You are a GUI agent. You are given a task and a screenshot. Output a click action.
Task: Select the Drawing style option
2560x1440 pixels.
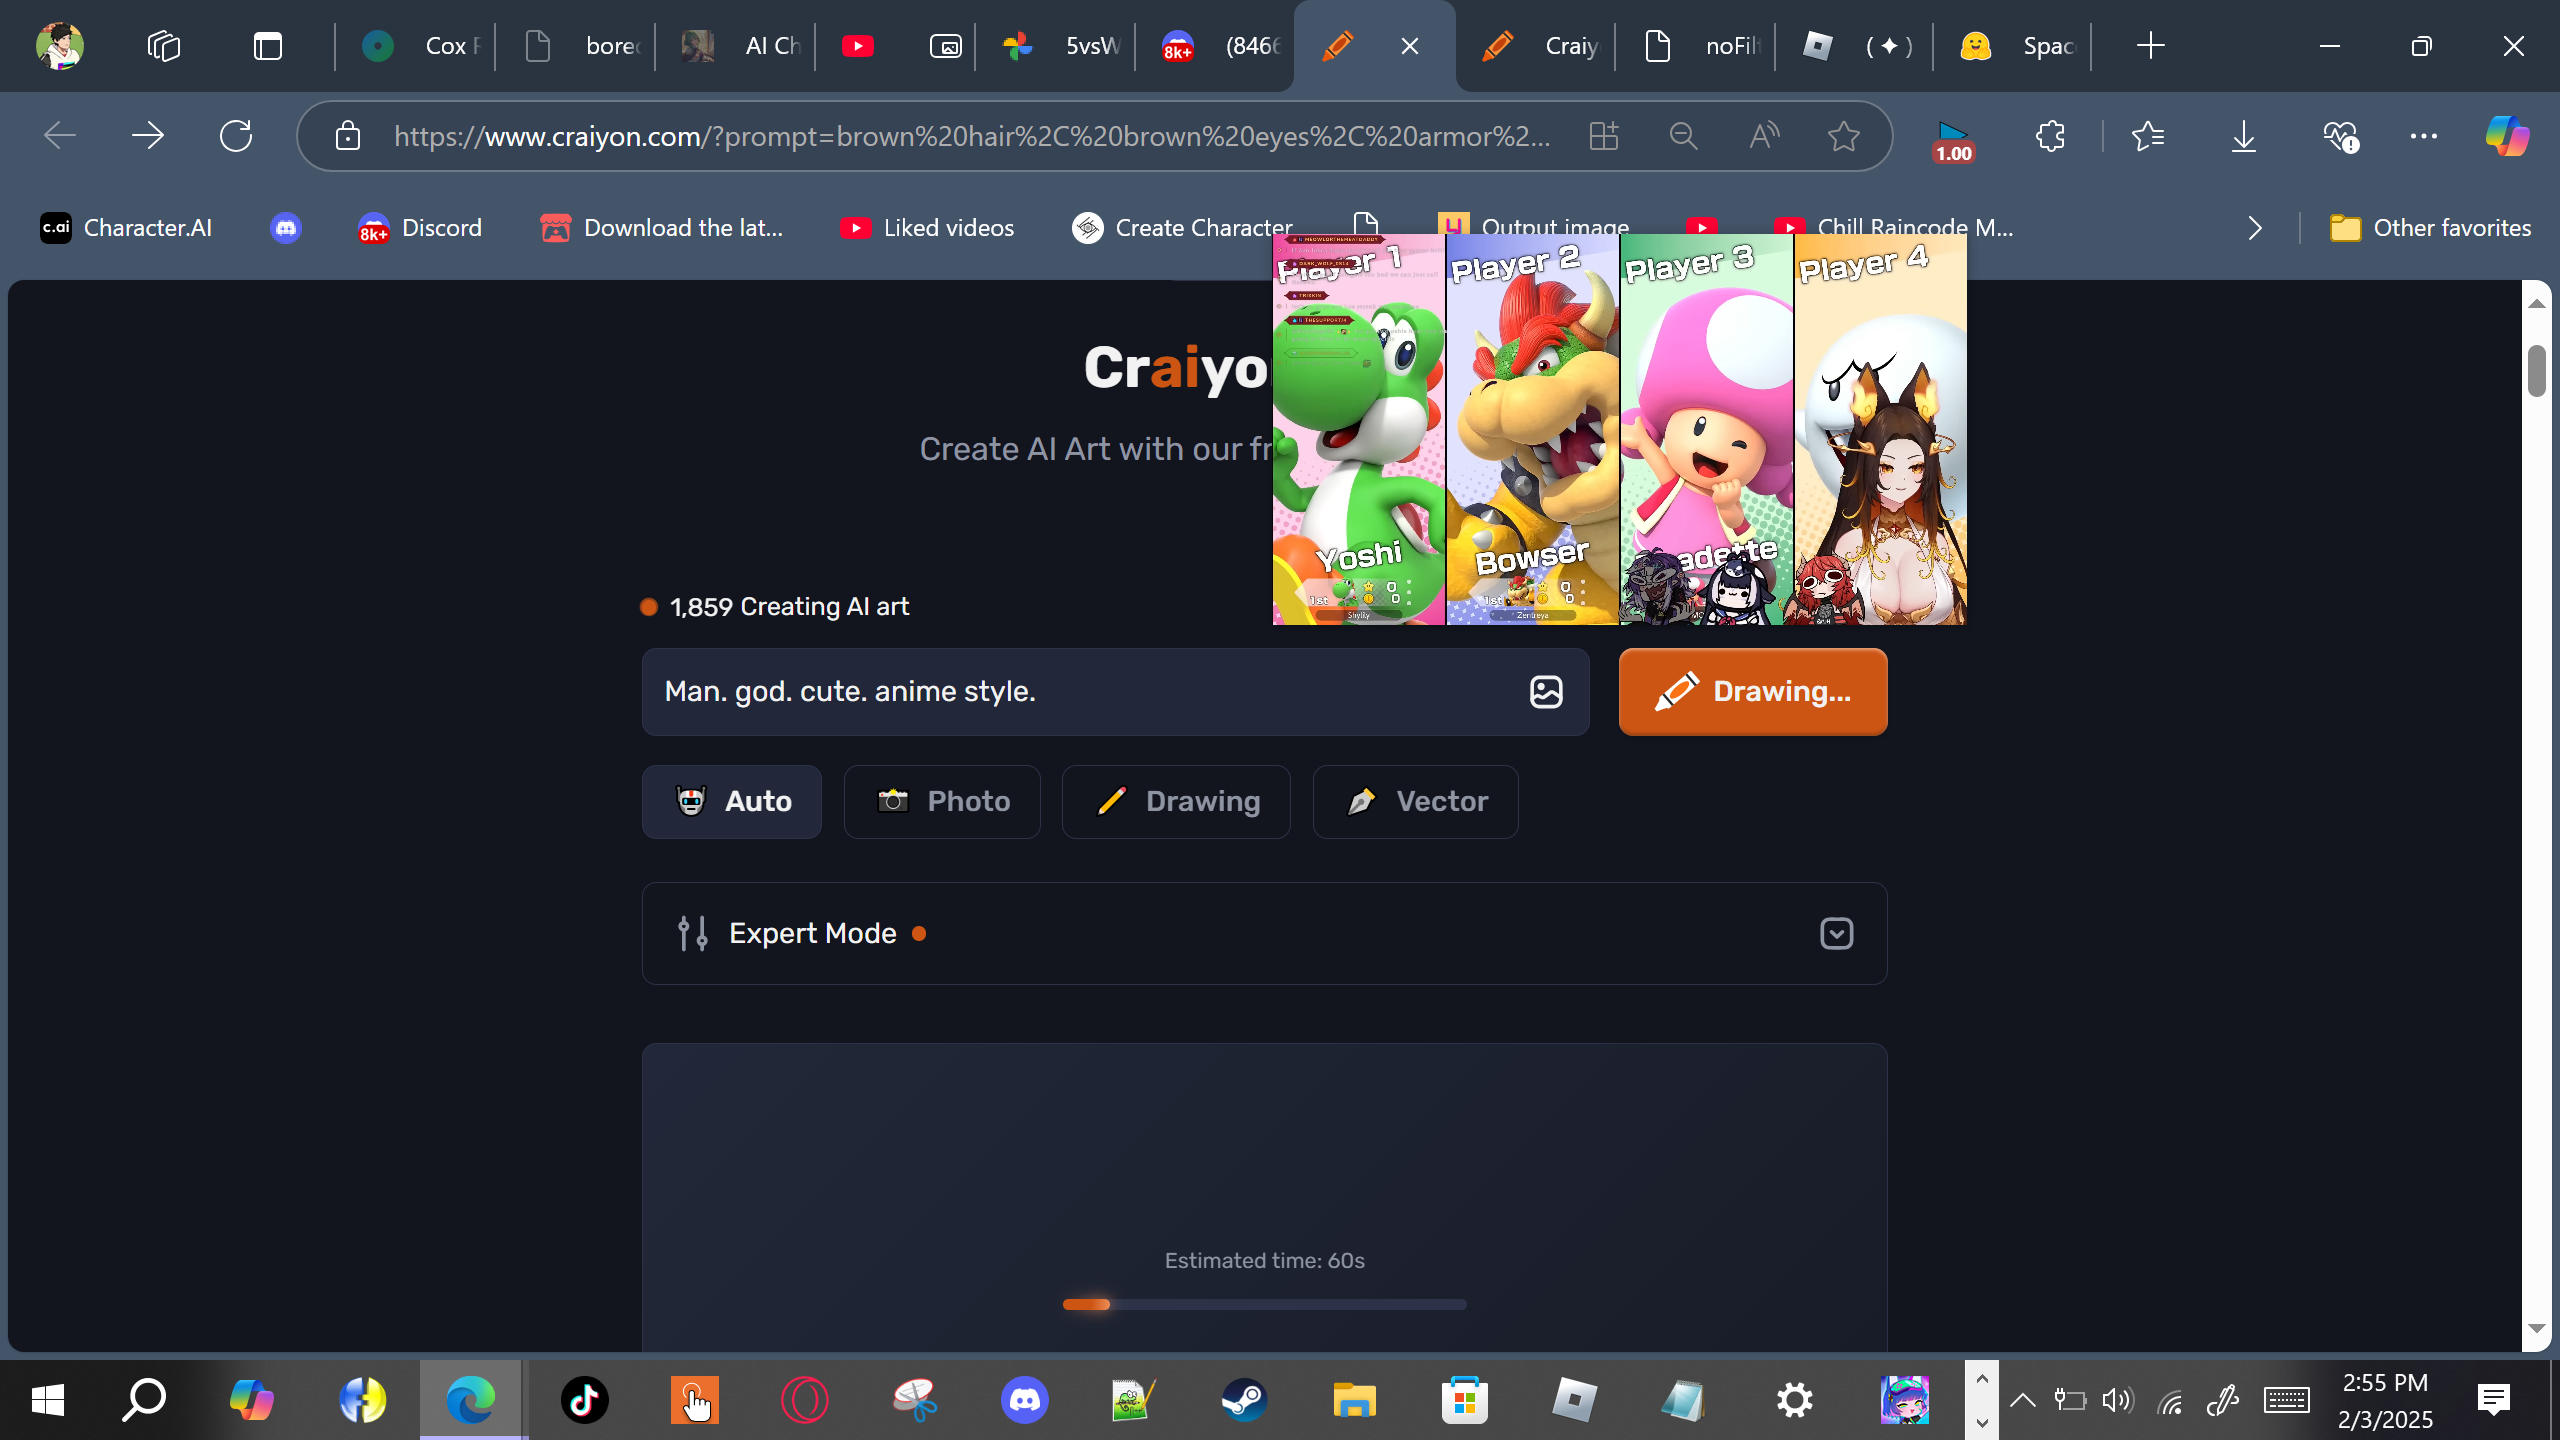coord(1176,802)
